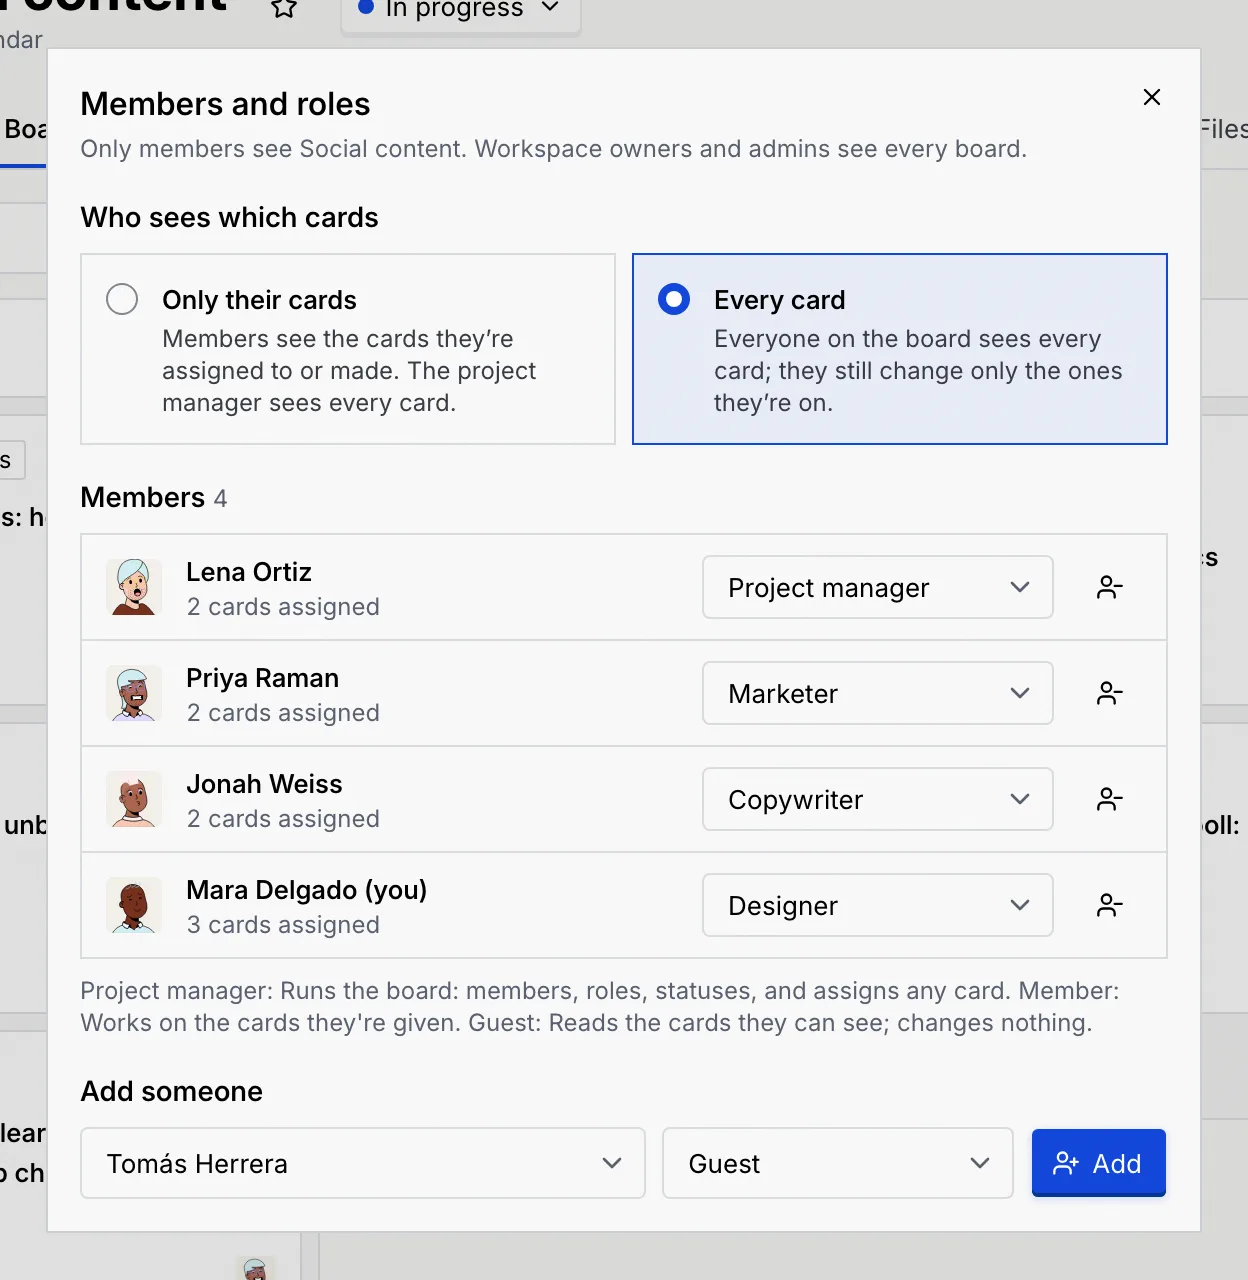Open the Guest role dropdown

tap(838, 1163)
